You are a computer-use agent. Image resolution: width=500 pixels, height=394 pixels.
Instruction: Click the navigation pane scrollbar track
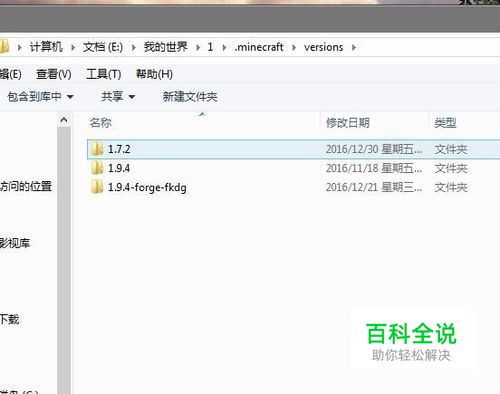tap(64, 260)
